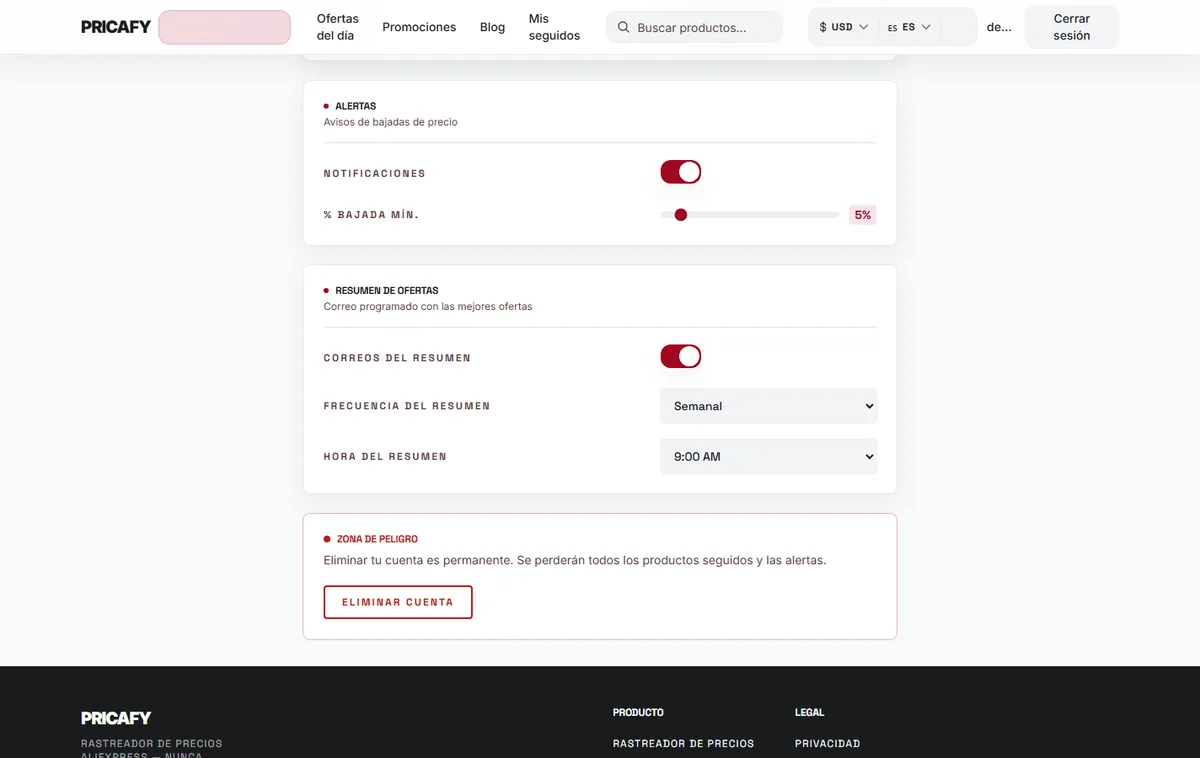1200x758 pixels.
Task: Open the Rastreador de precios footer link
Action: 683,743
